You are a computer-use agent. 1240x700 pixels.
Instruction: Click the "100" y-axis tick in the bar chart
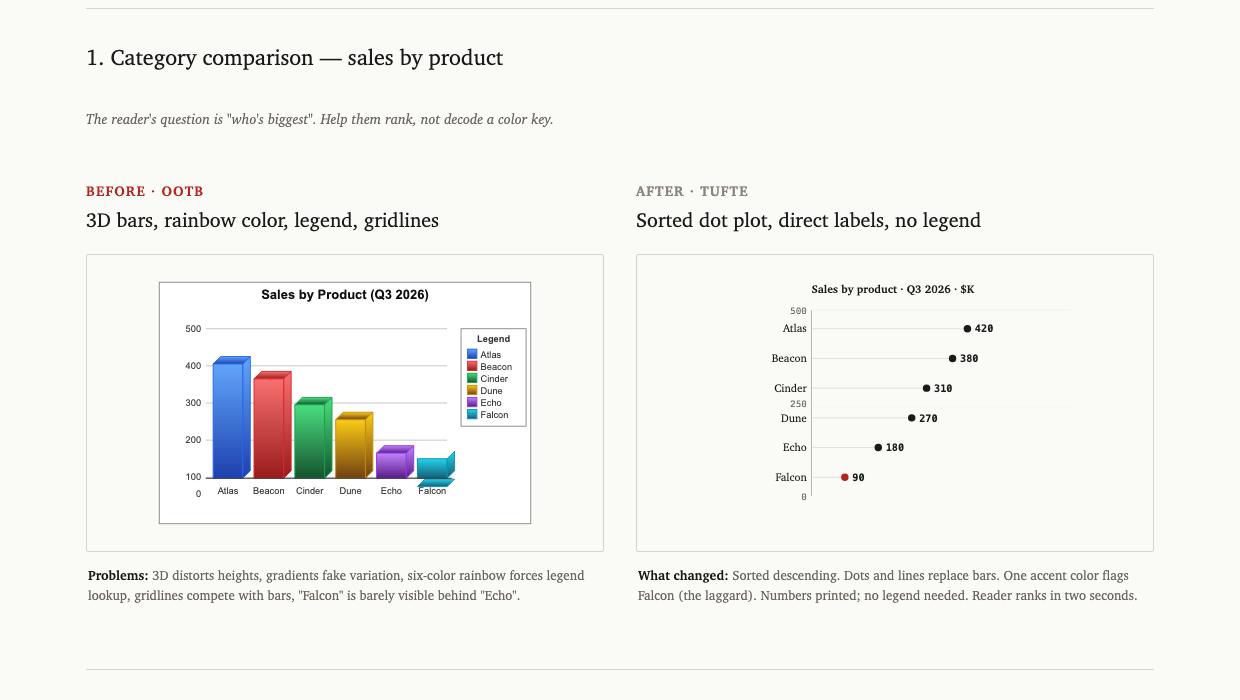[x=194, y=477]
